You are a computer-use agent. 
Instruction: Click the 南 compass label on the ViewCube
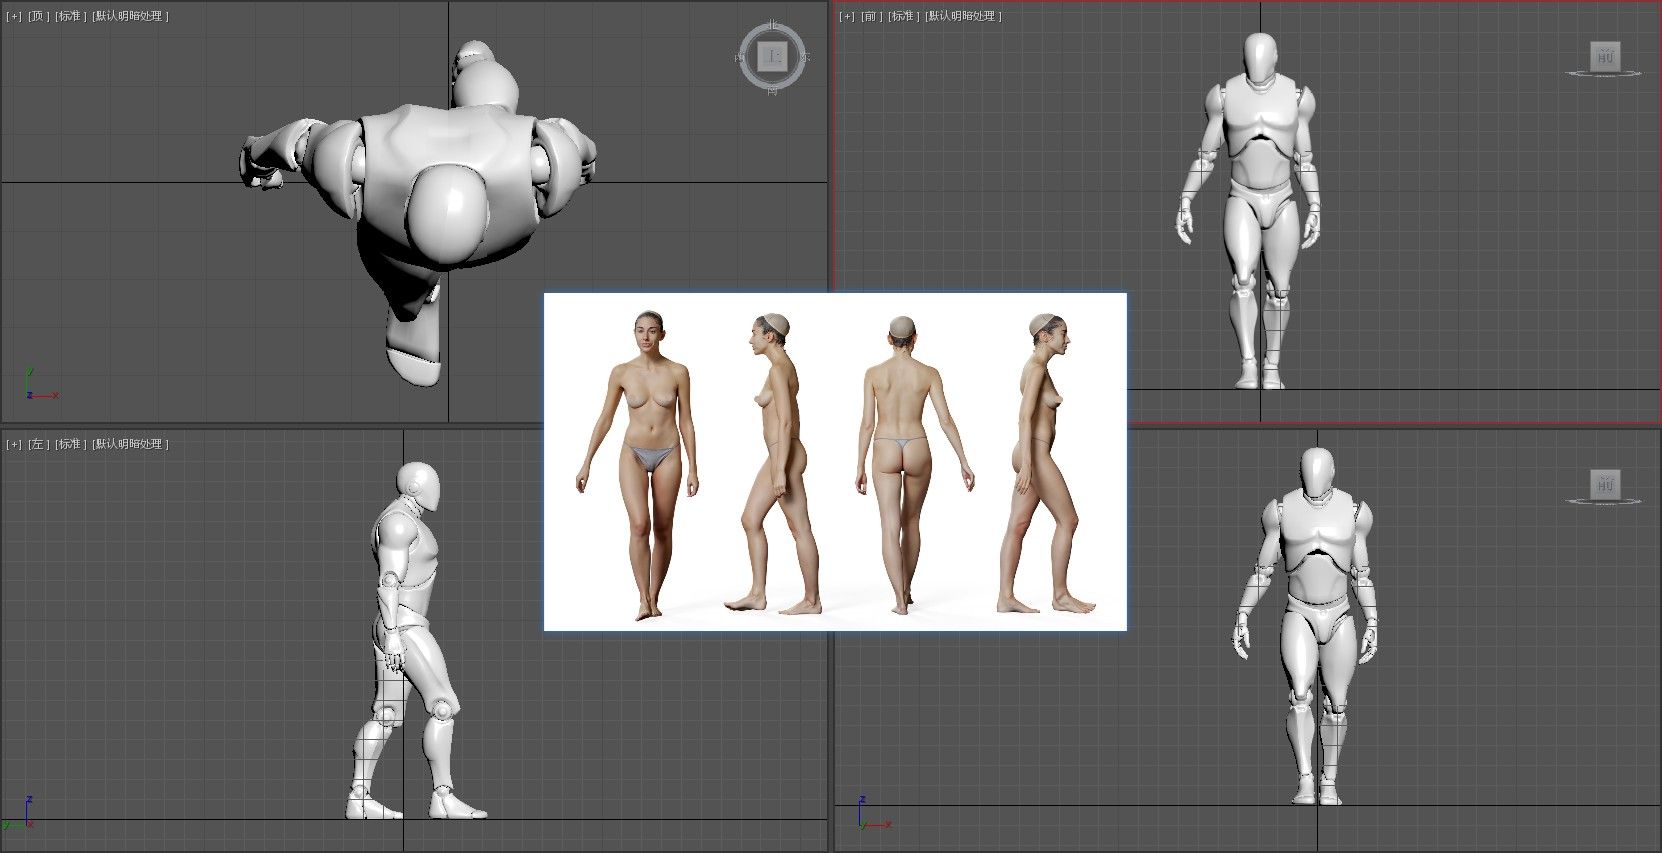pyautogui.click(x=772, y=91)
